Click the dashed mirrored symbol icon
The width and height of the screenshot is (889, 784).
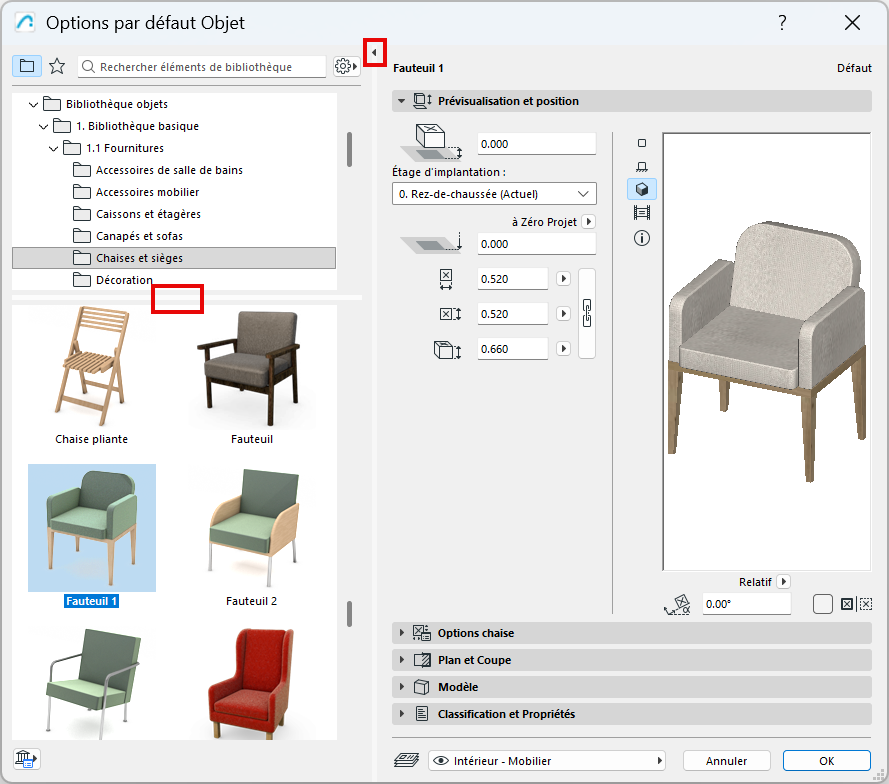pos(866,604)
